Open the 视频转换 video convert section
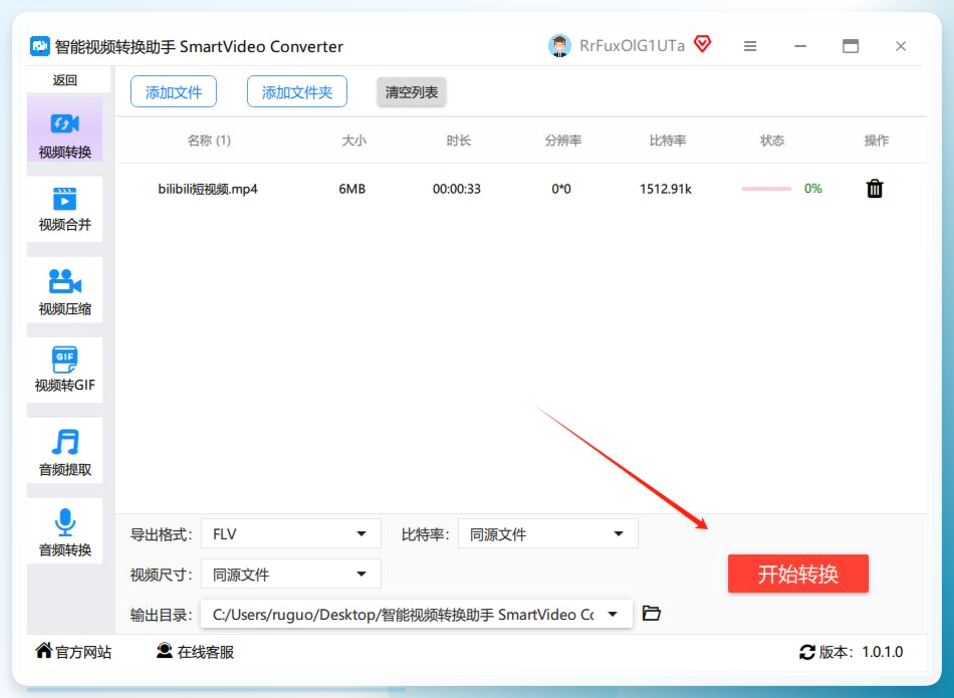The width and height of the screenshot is (954, 698). point(64,129)
